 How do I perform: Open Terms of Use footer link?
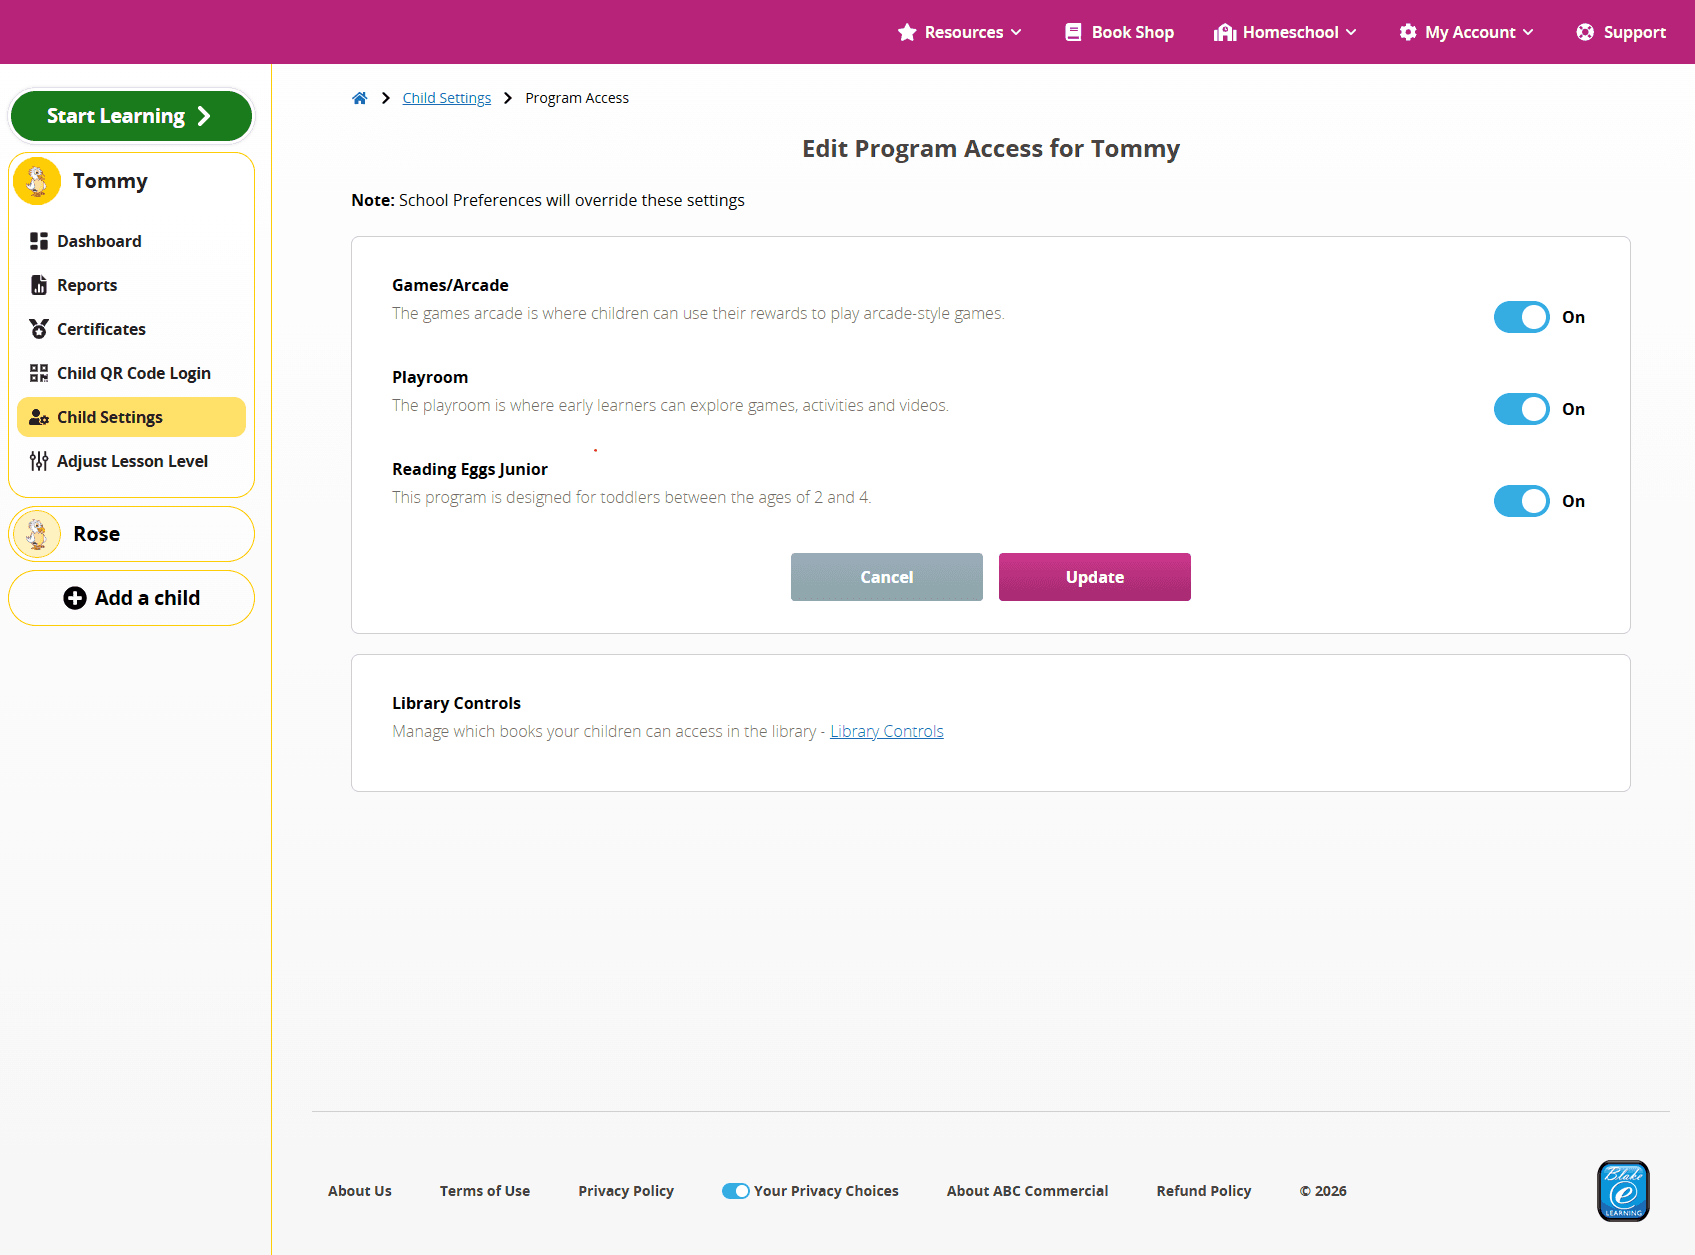tap(485, 1191)
